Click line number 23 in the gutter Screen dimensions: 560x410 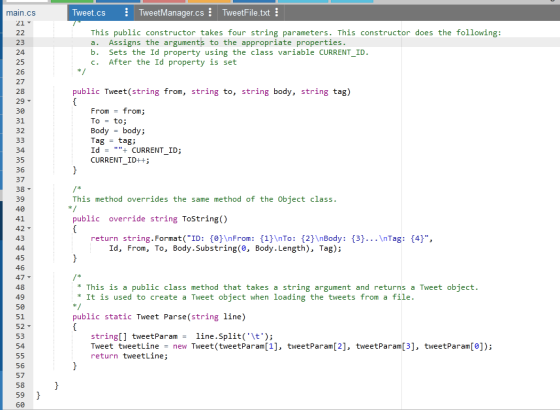[x=20, y=42]
